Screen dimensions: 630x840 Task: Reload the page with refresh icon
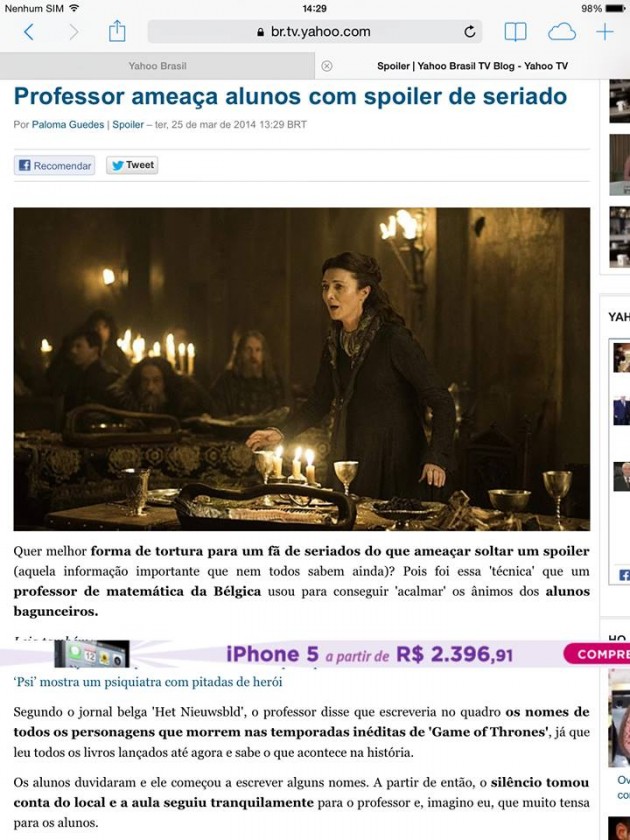pyautogui.click(x=469, y=32)
